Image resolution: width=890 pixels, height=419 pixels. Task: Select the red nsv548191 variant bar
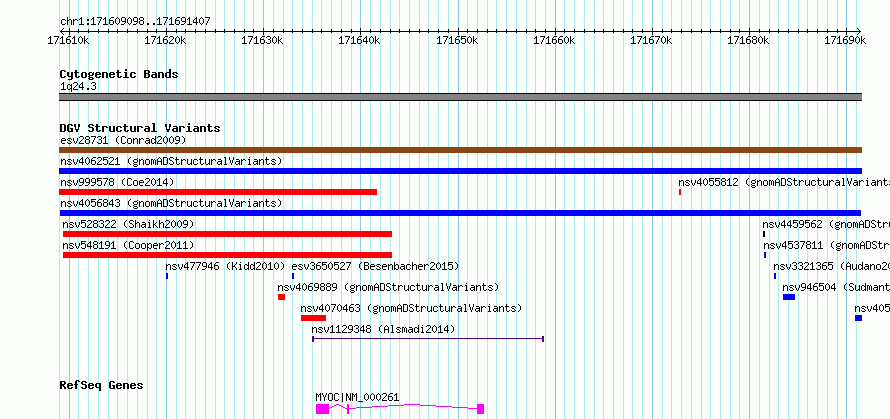pos(228,255)
